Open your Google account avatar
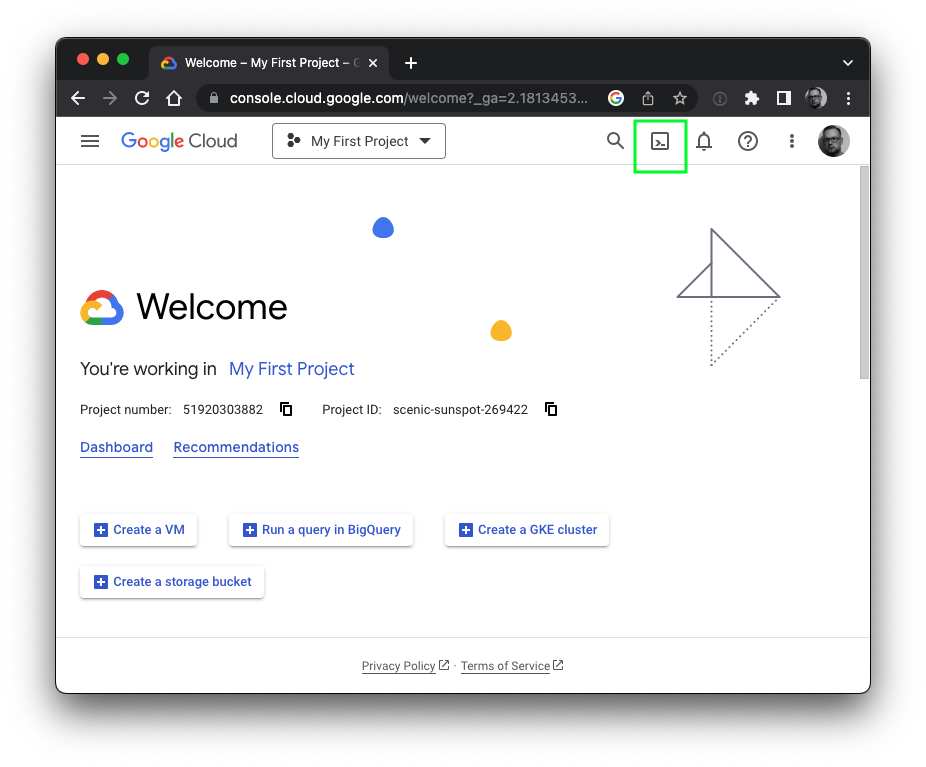The width and height of the screenshot is (926, 767). [833, 141]
